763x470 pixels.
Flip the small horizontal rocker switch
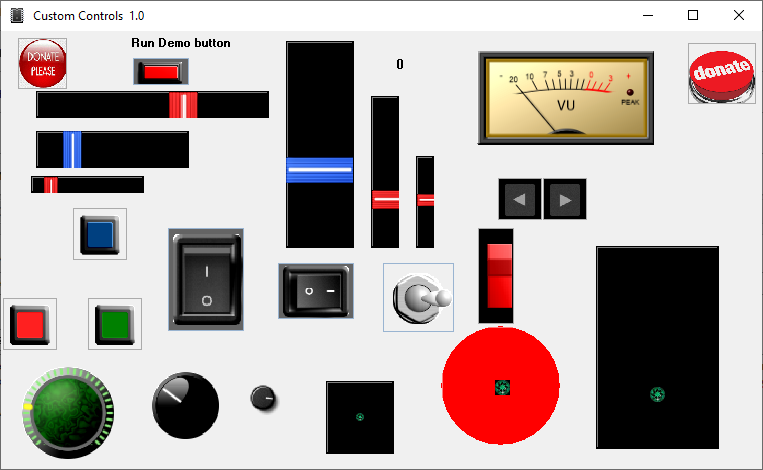tap(315, 291)
